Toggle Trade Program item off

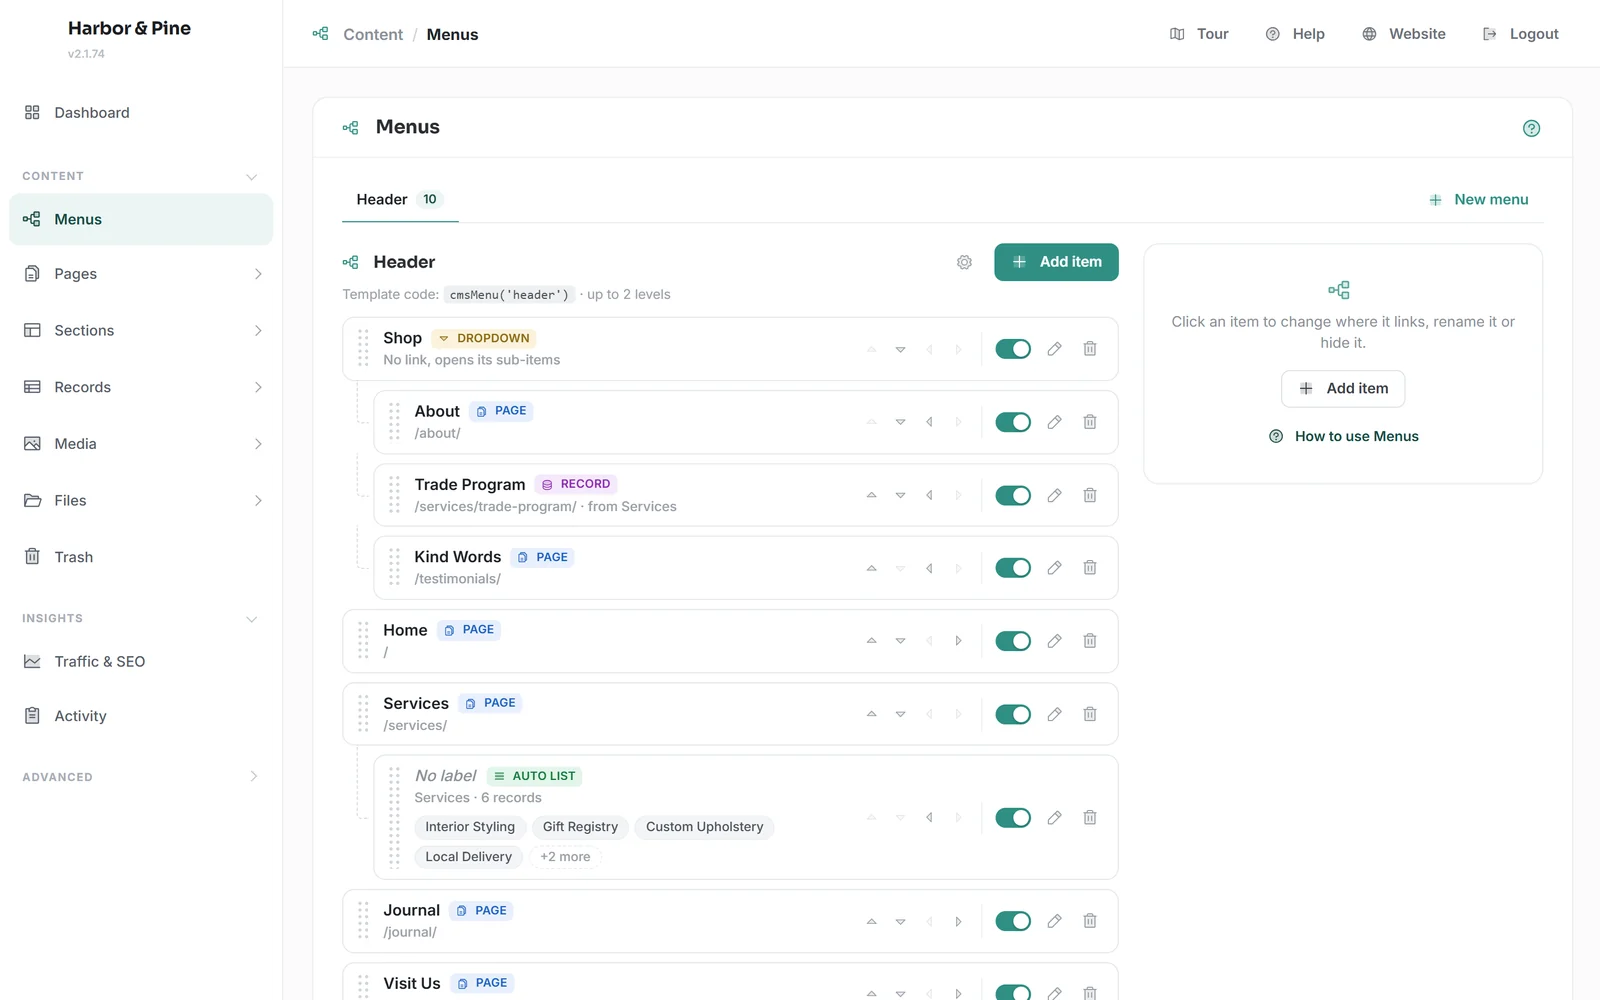(x=1013, y=495)
